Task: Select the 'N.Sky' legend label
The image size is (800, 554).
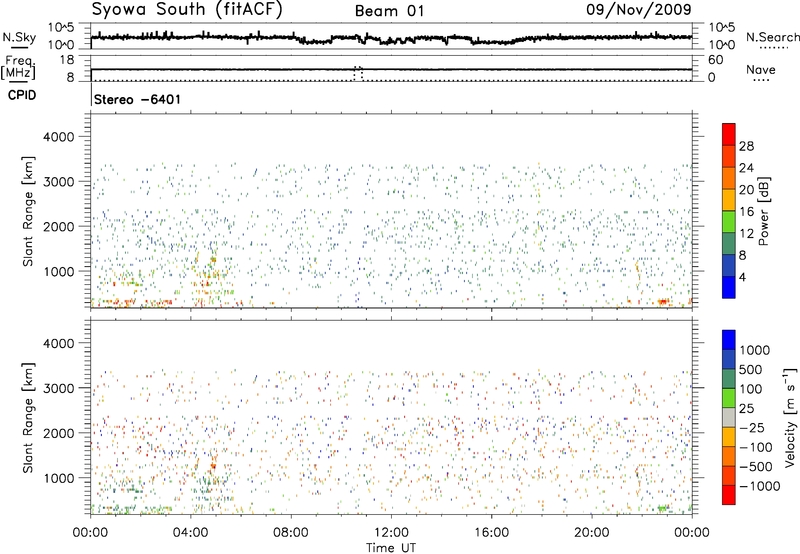Action: (x=19, y=37)
